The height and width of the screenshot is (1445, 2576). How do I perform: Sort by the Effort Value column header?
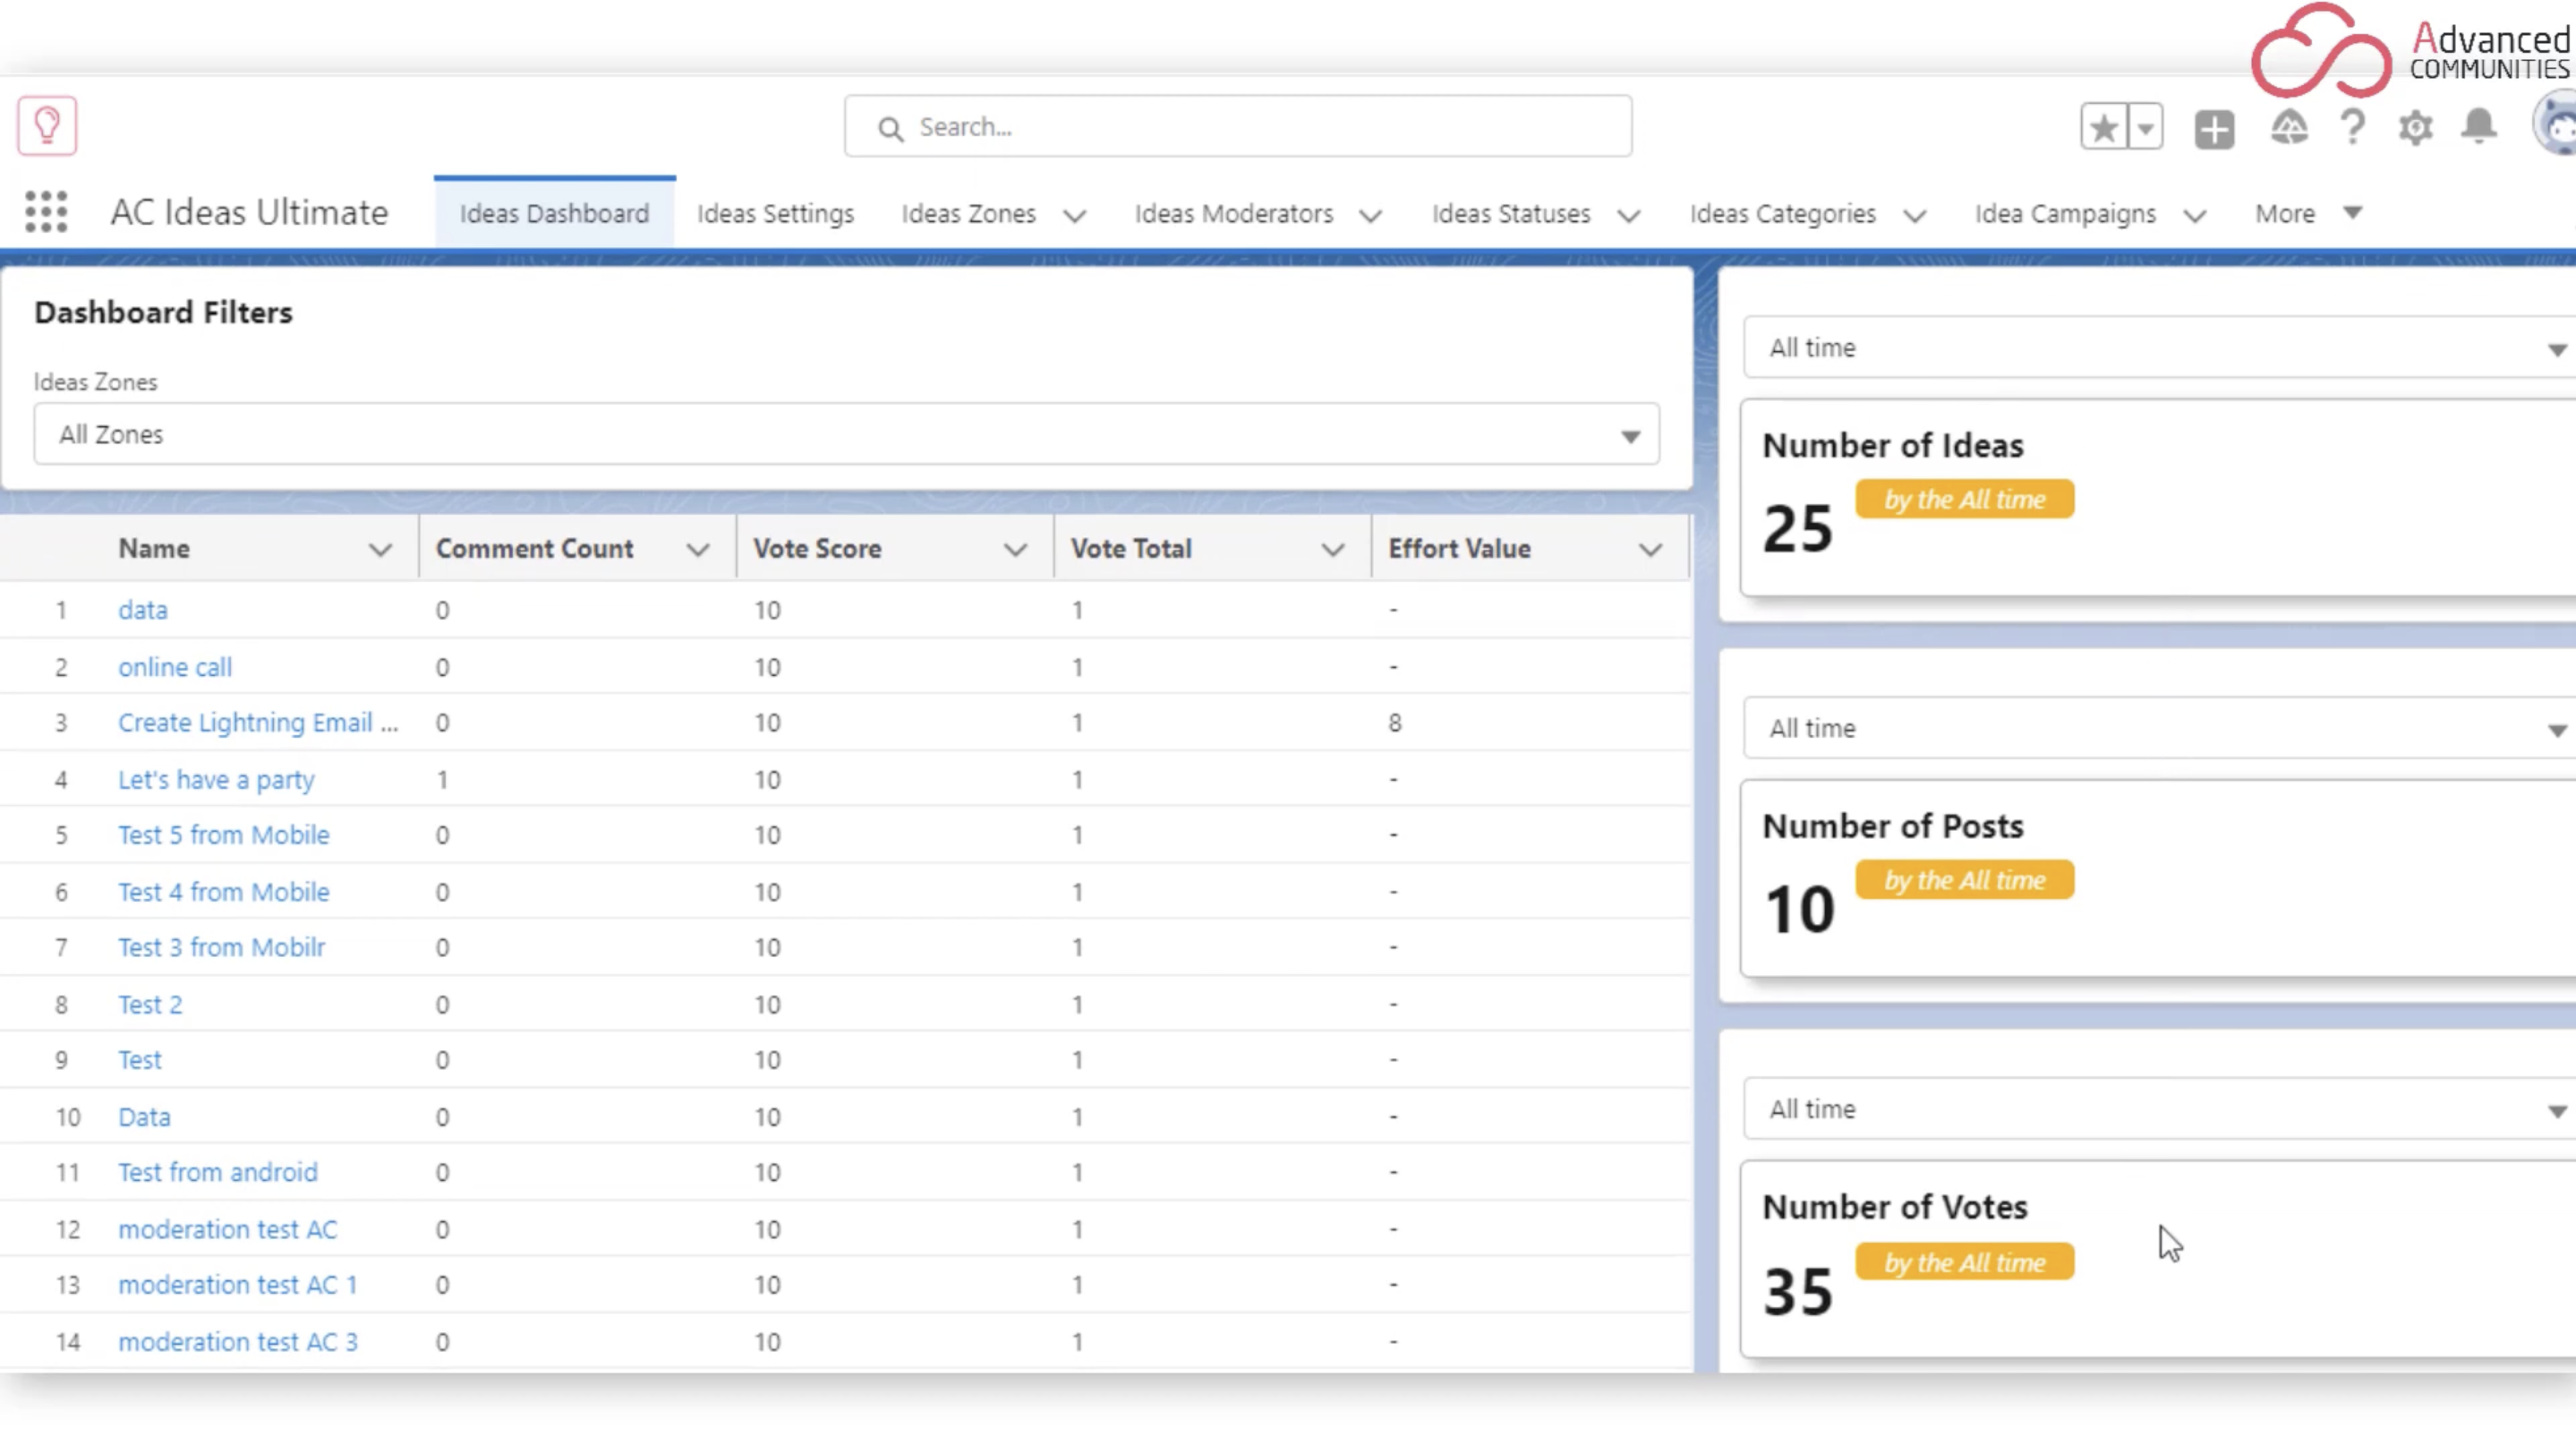(1459, 548)
